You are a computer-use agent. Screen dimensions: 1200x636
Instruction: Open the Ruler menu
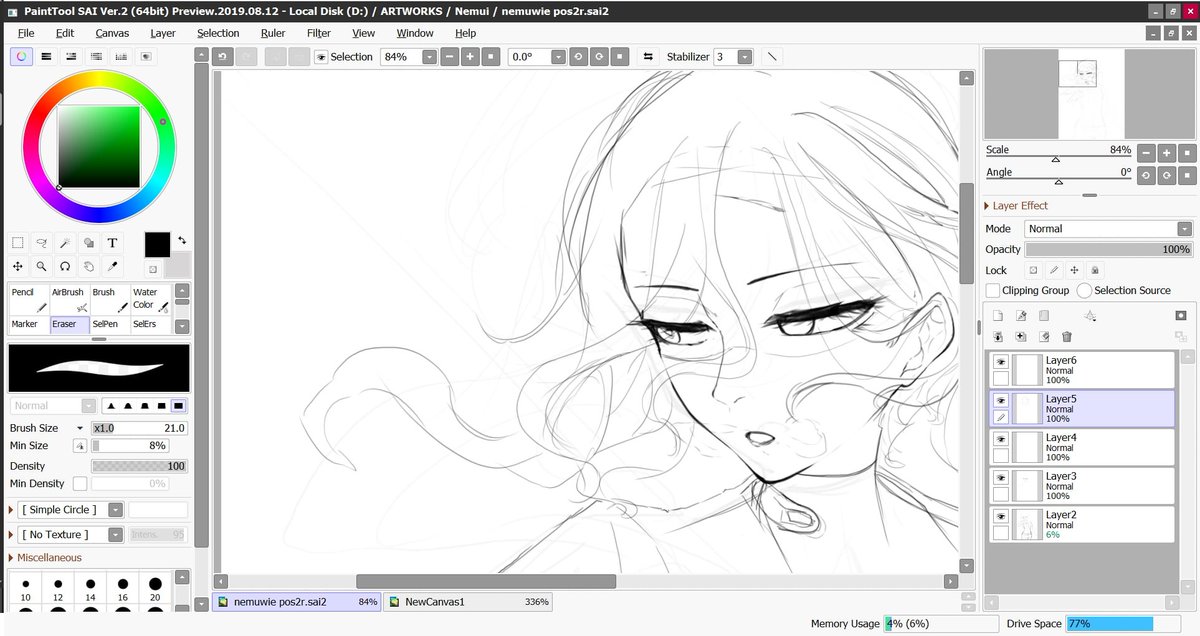coord(273,33)
